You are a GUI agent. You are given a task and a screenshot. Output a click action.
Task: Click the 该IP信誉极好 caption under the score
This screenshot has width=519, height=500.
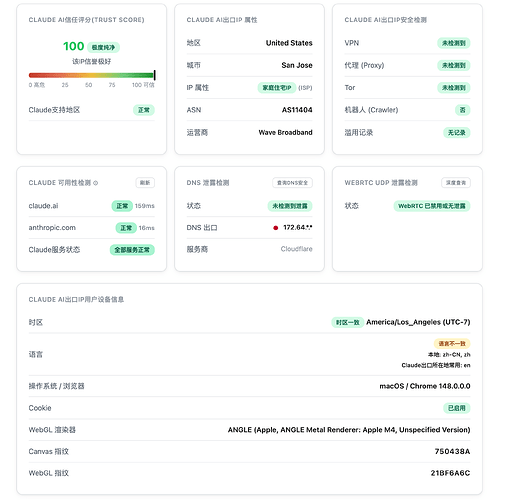coord(91,62)
